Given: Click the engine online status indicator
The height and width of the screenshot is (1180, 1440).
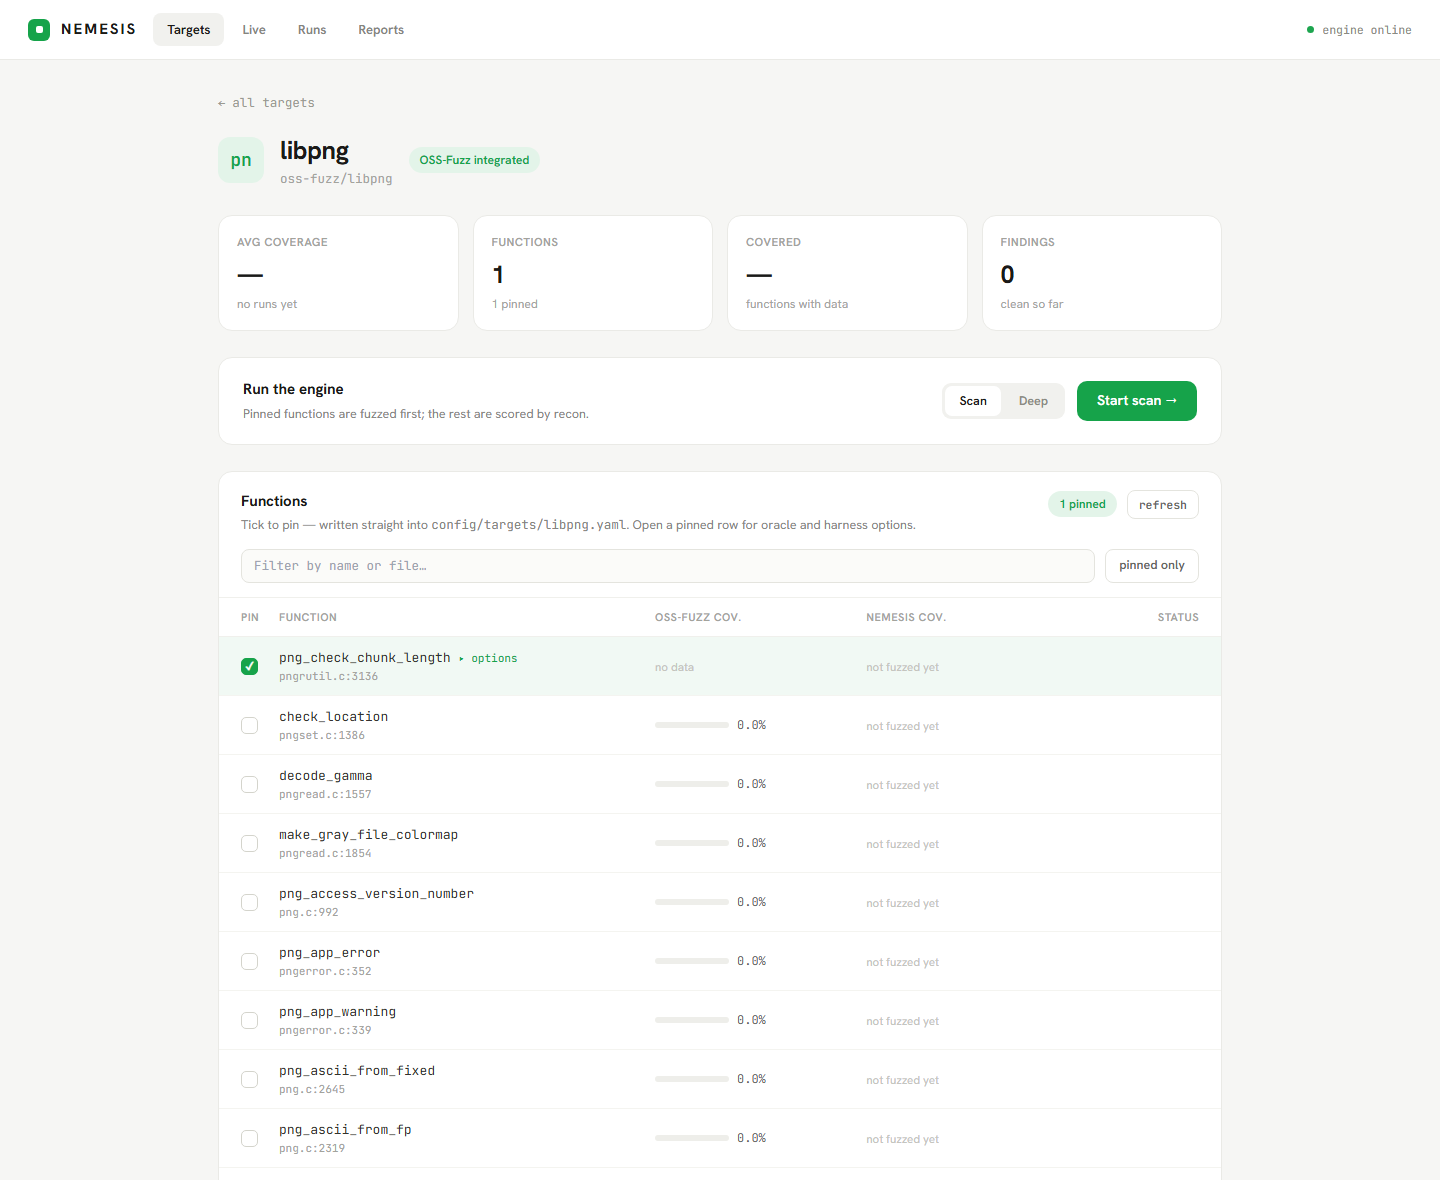Looking at the screenshot, I should (x=1358, y=30).
